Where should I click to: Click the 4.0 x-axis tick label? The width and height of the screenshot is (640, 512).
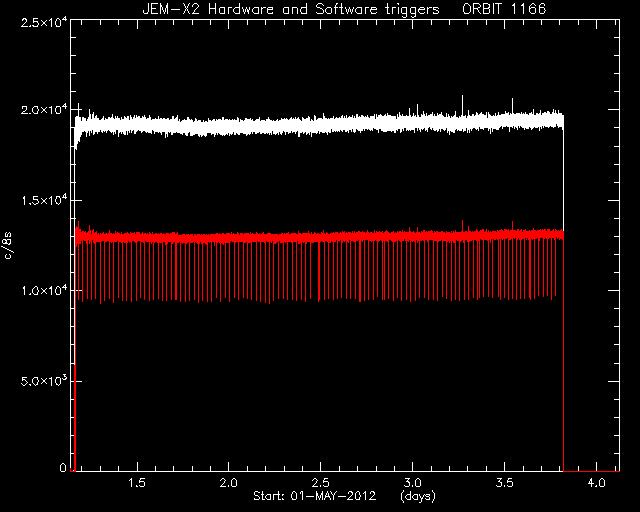click(596, 483)
